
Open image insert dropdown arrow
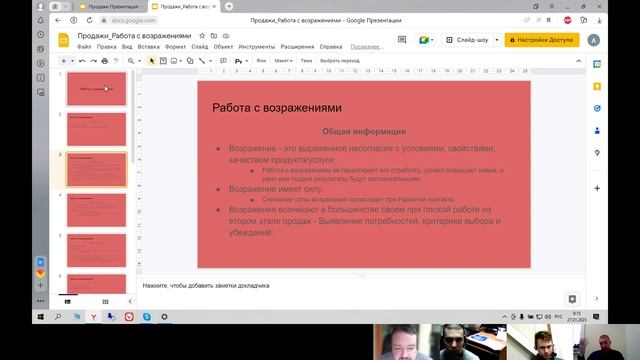point(180,61)
